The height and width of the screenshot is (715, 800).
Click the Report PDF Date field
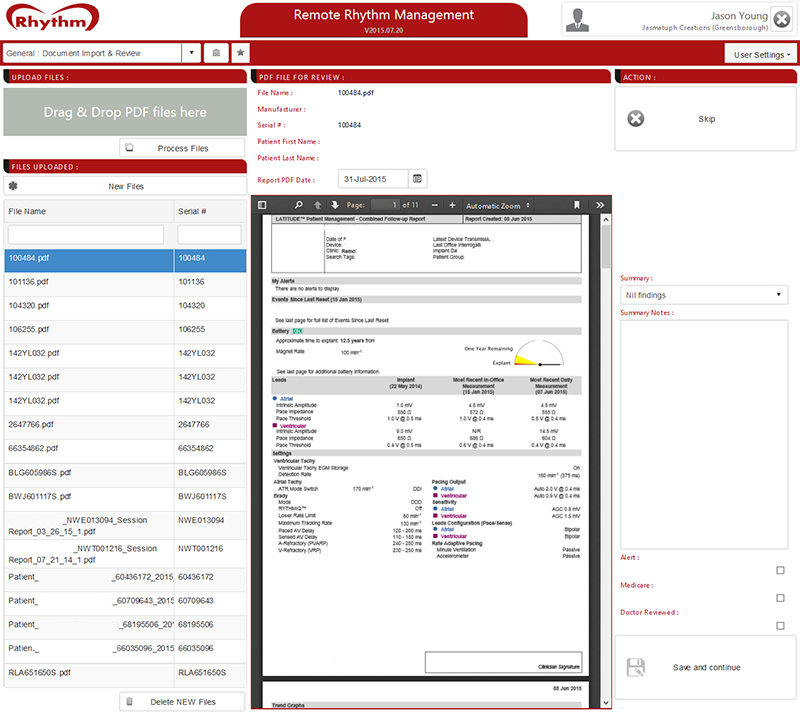pos(373,179)
